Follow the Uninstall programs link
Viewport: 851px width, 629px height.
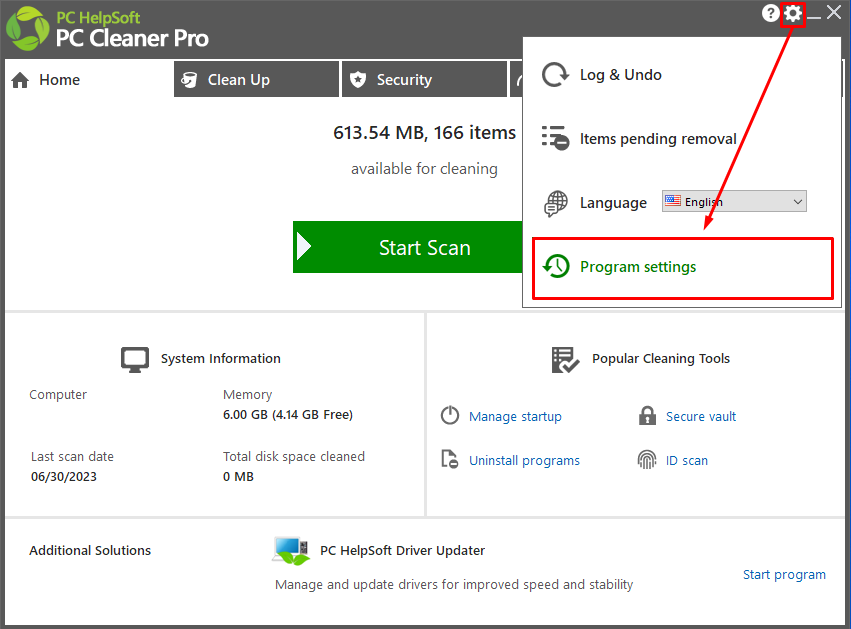pyautogui.click(x=524, y=460)
